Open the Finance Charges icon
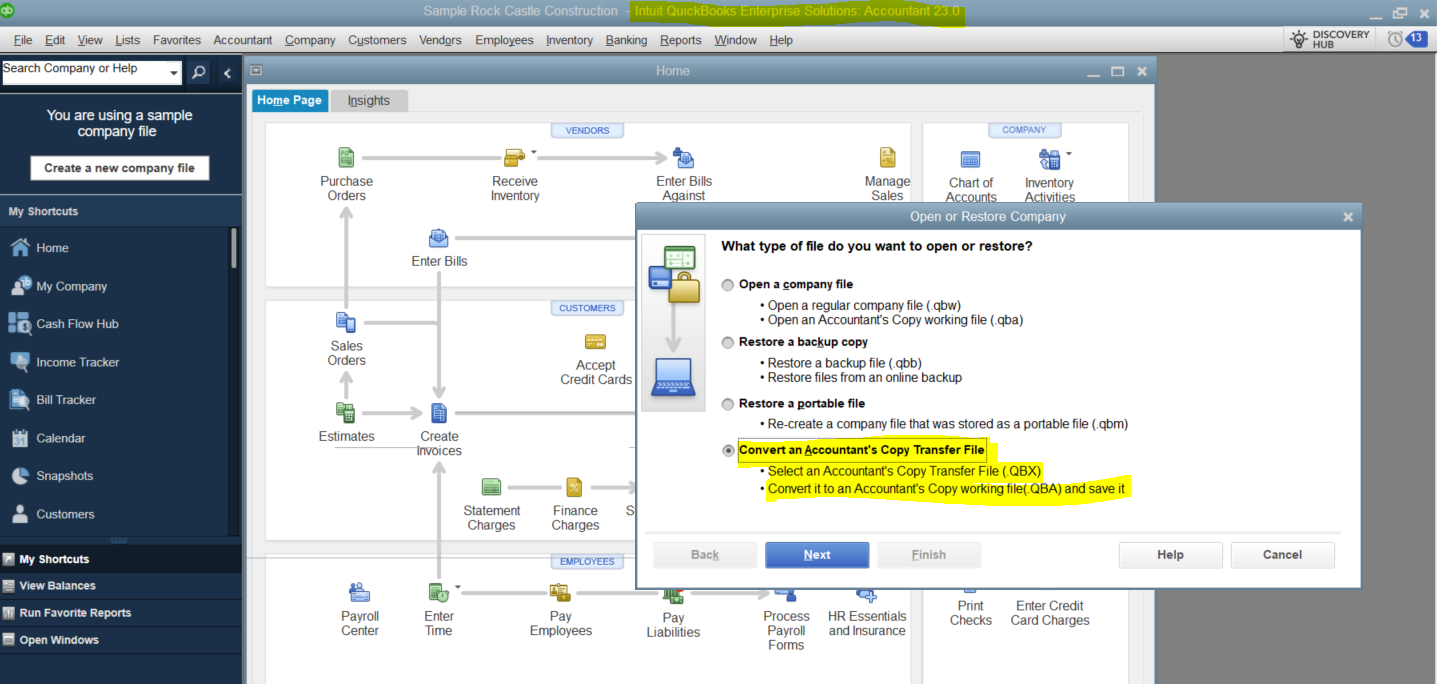The height and width of the screenshot is (684, 1437). pos(575,487)
